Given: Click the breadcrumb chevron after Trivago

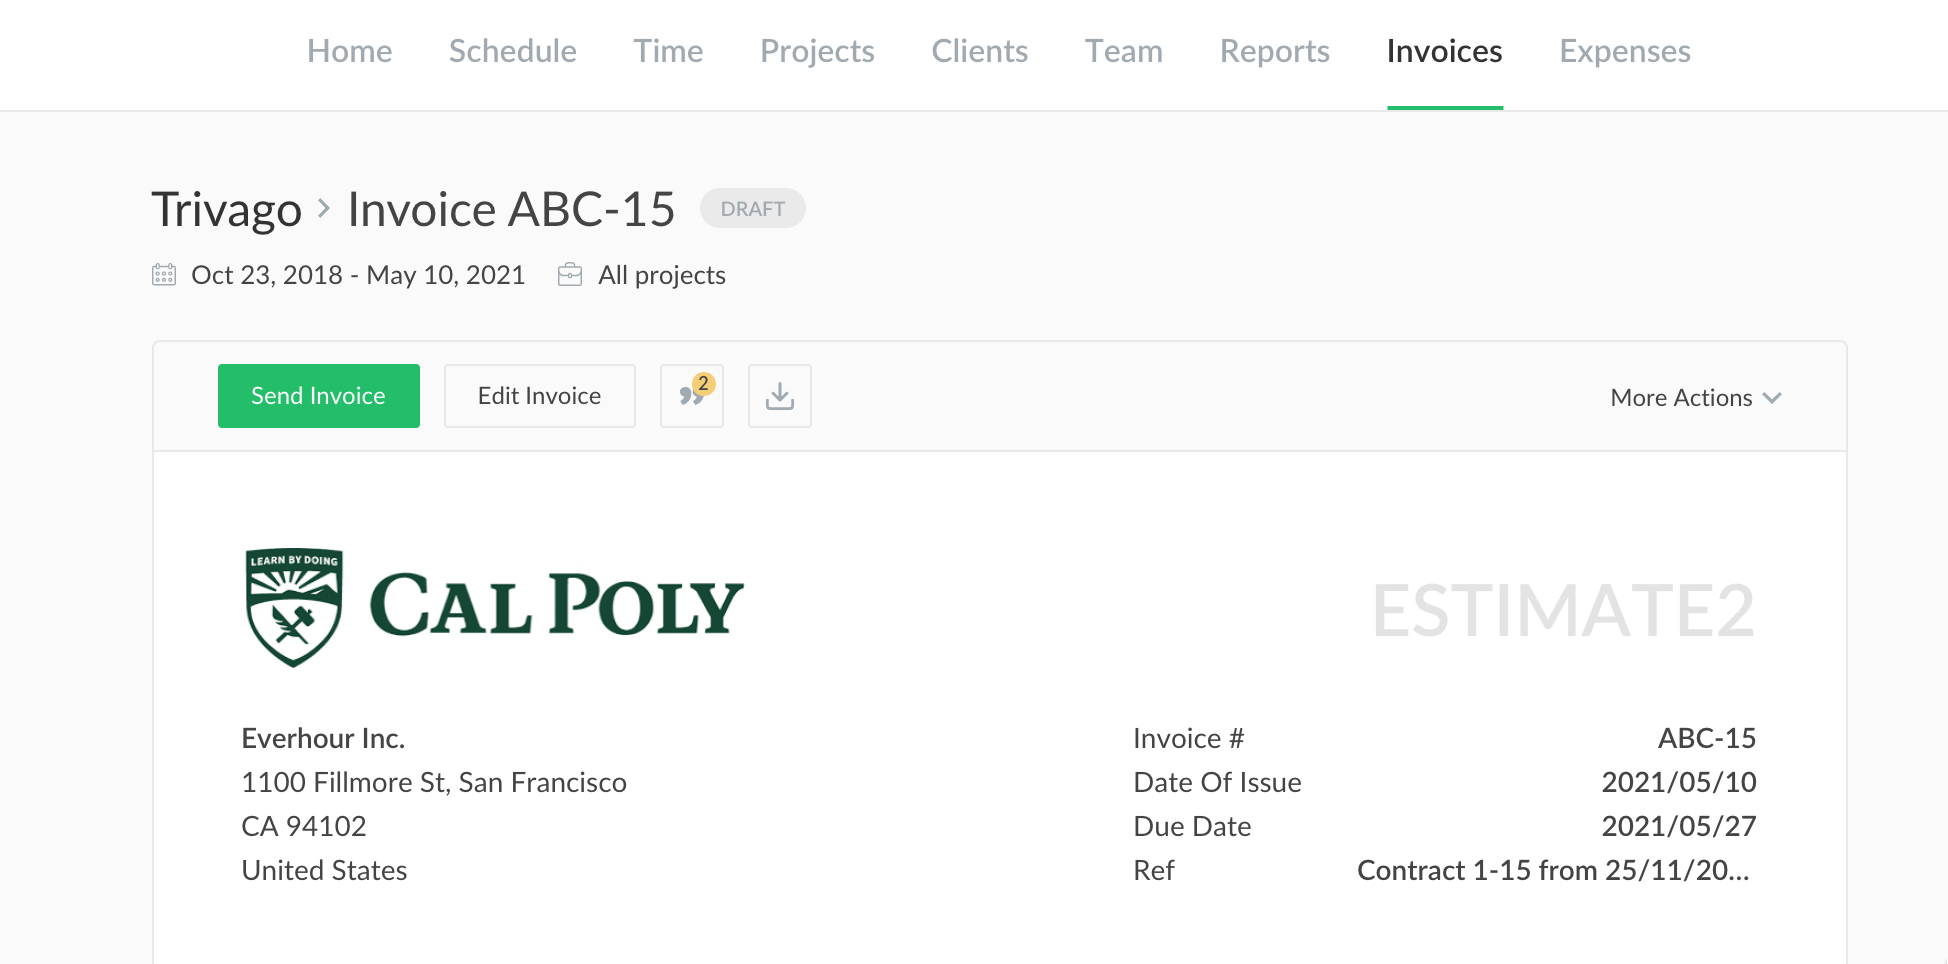Looking at the screenshot, I should [324, 208].
